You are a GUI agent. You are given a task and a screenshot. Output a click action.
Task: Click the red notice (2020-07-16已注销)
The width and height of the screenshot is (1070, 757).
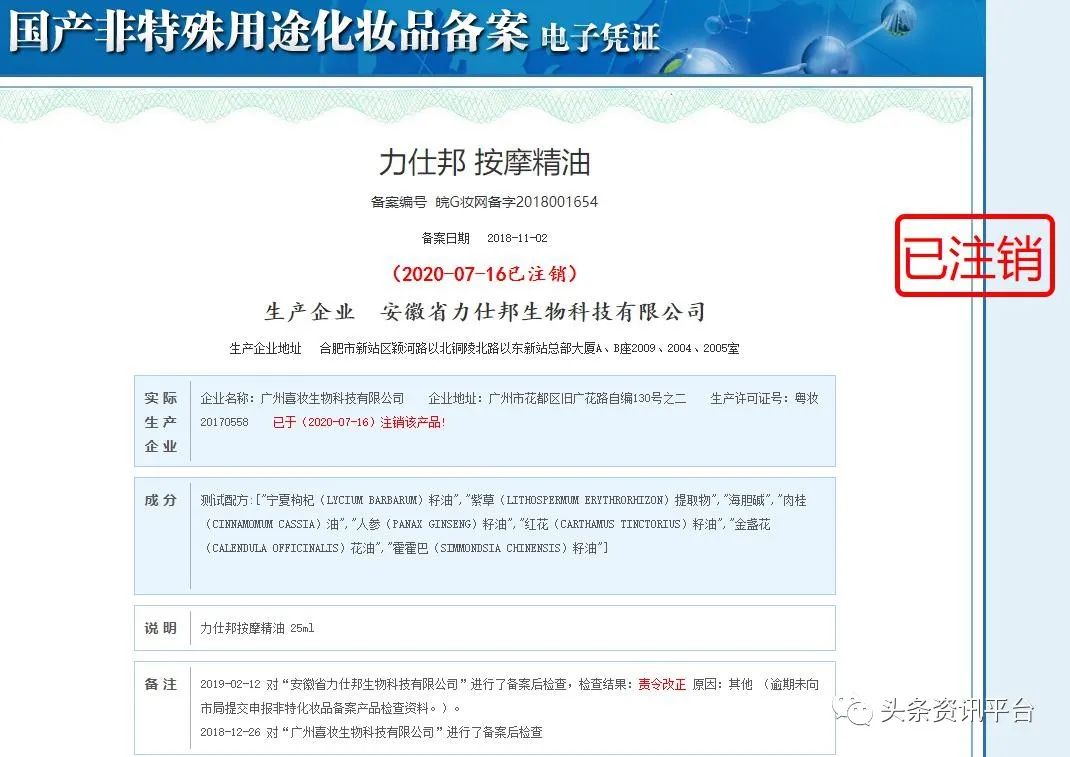485,274
